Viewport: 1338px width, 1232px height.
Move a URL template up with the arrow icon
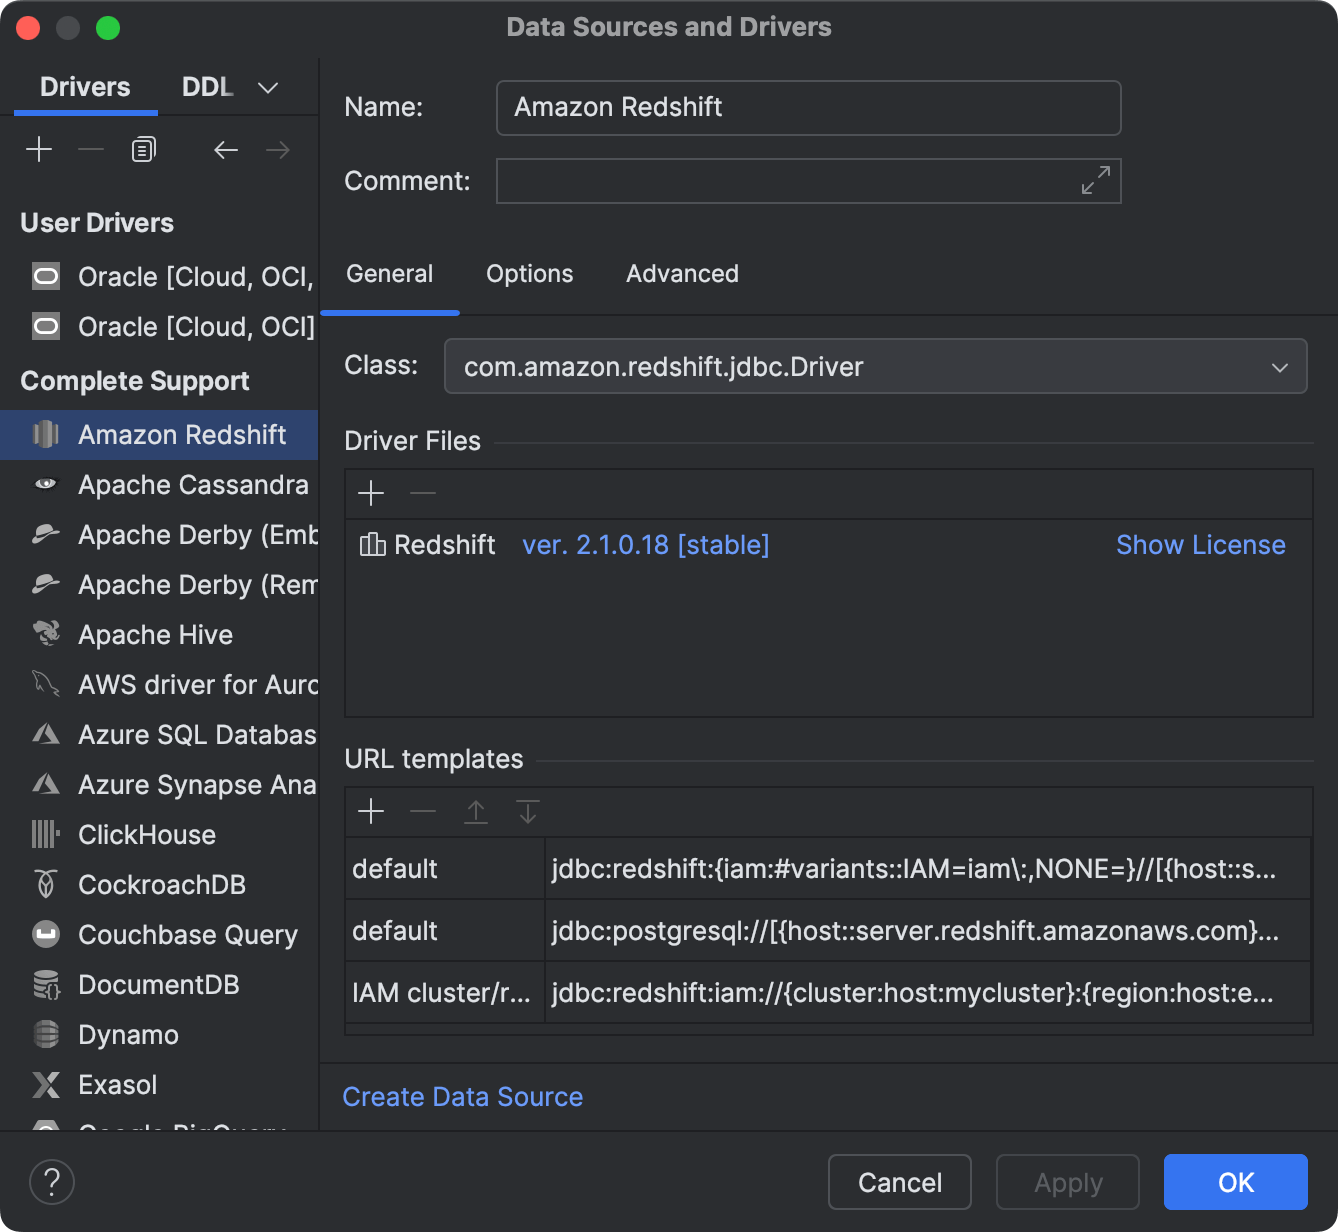475,811
